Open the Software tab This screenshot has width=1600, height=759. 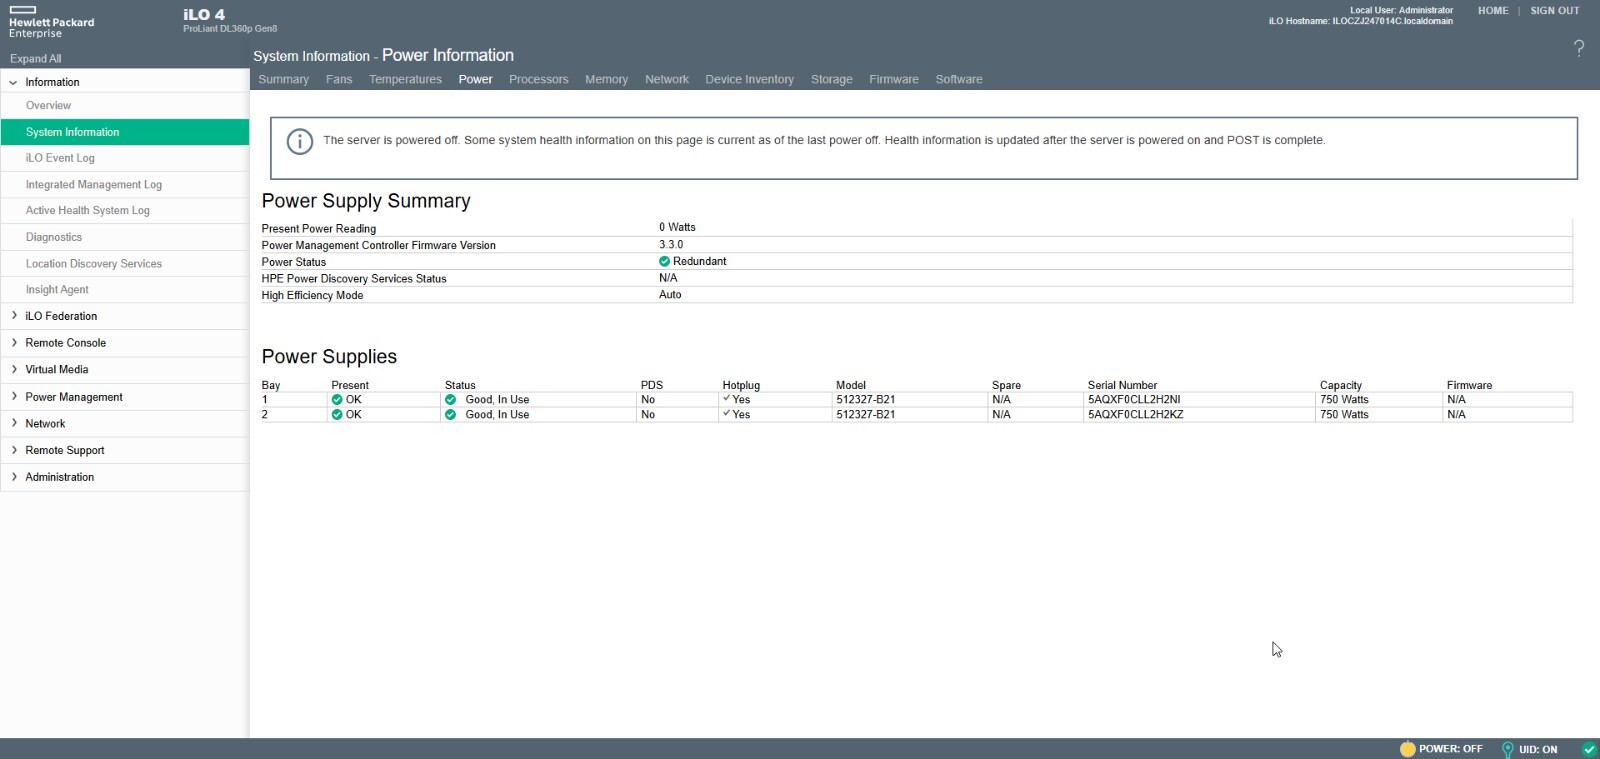click(x=958, y=79)
